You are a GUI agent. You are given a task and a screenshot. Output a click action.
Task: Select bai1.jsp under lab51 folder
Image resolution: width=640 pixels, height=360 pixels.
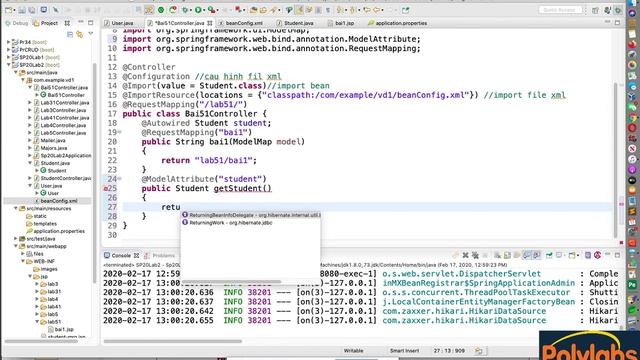pyautogui.click(x=64, y=329)
